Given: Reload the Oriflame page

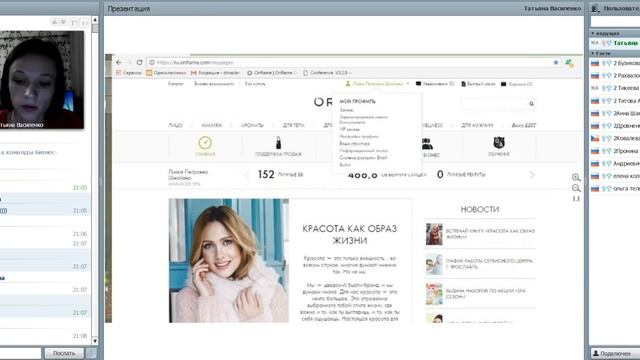Looking at the screenshot, I should click(x=140, y=62).
